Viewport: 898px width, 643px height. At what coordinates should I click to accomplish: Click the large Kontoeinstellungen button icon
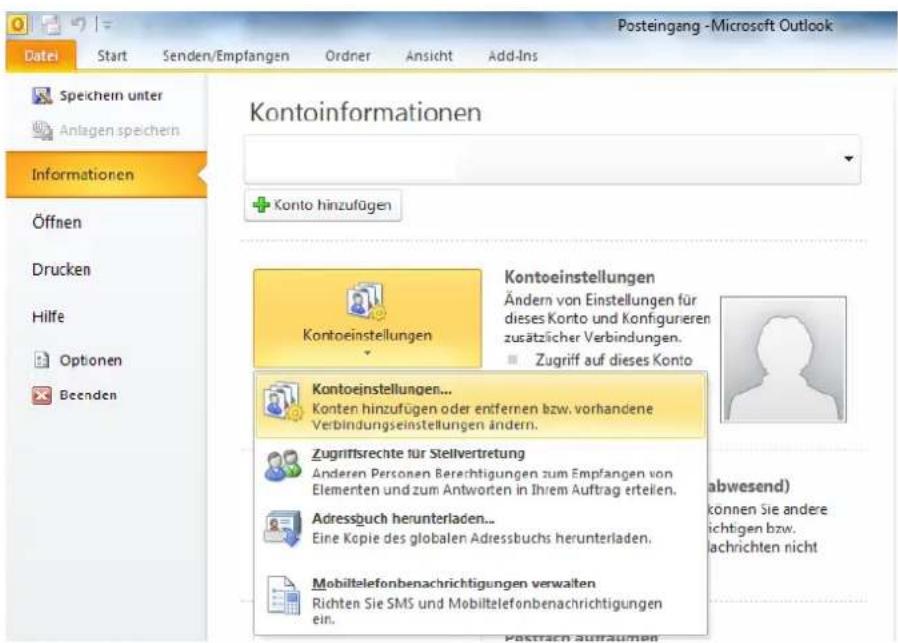(365, 301)
